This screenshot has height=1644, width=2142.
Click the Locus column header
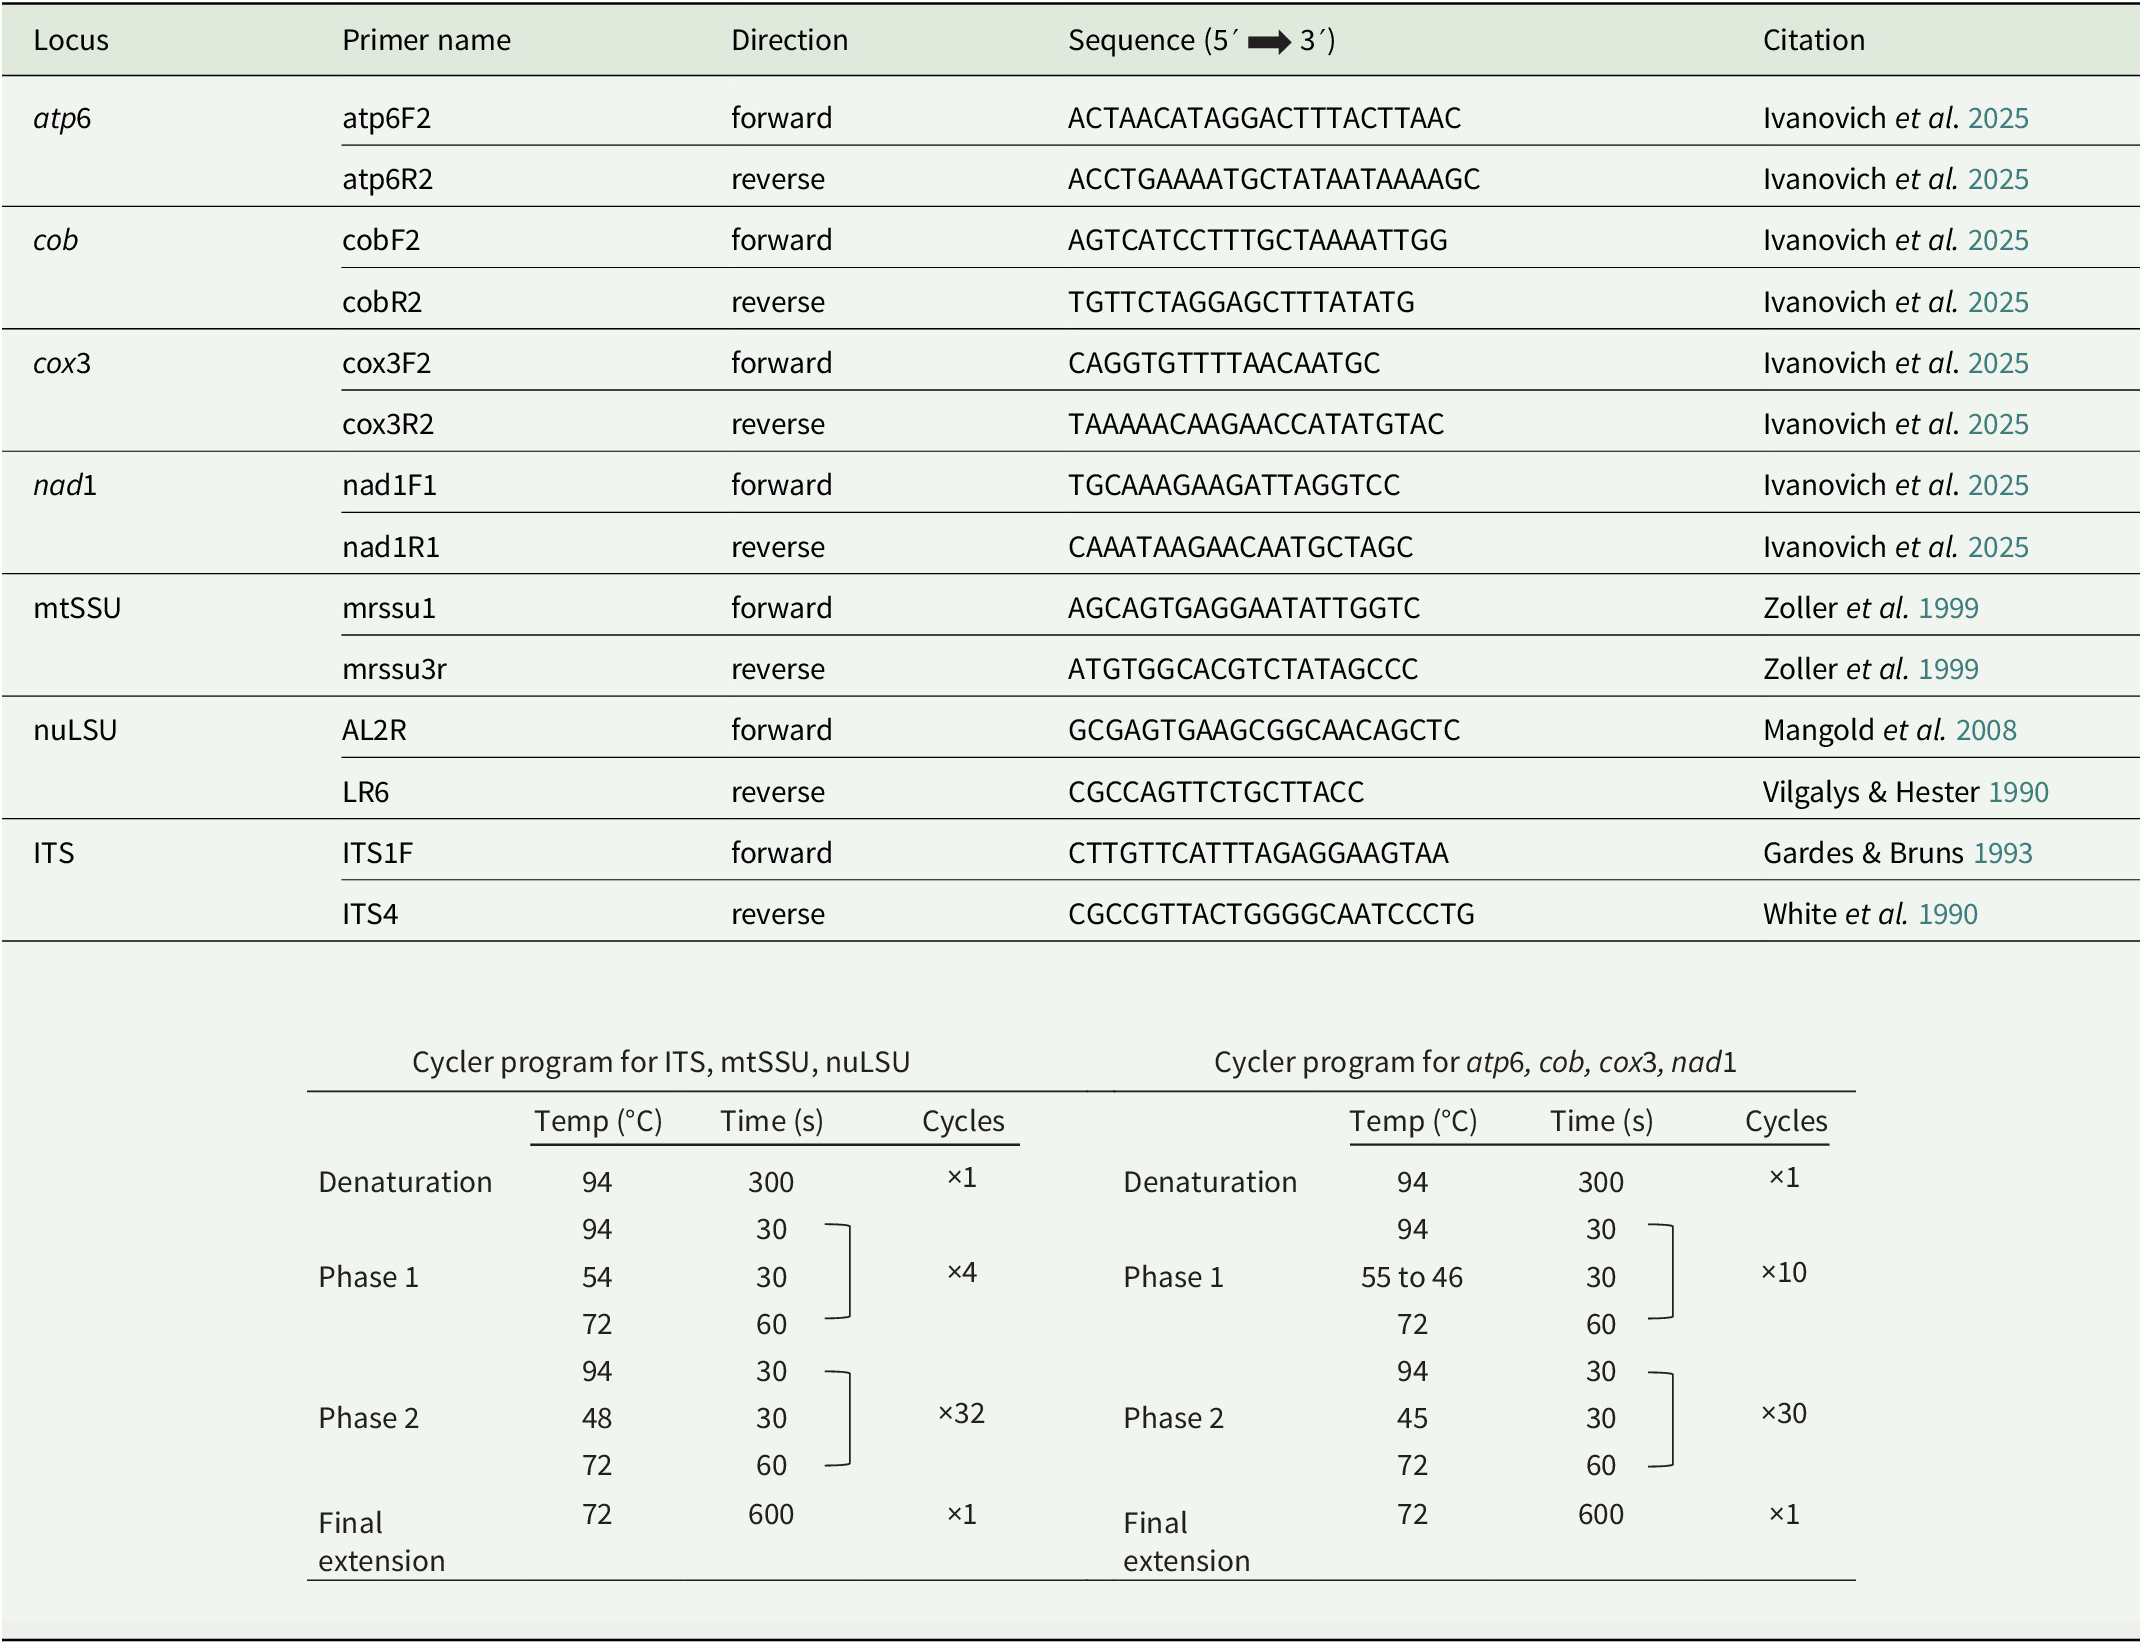click(71, 40)
